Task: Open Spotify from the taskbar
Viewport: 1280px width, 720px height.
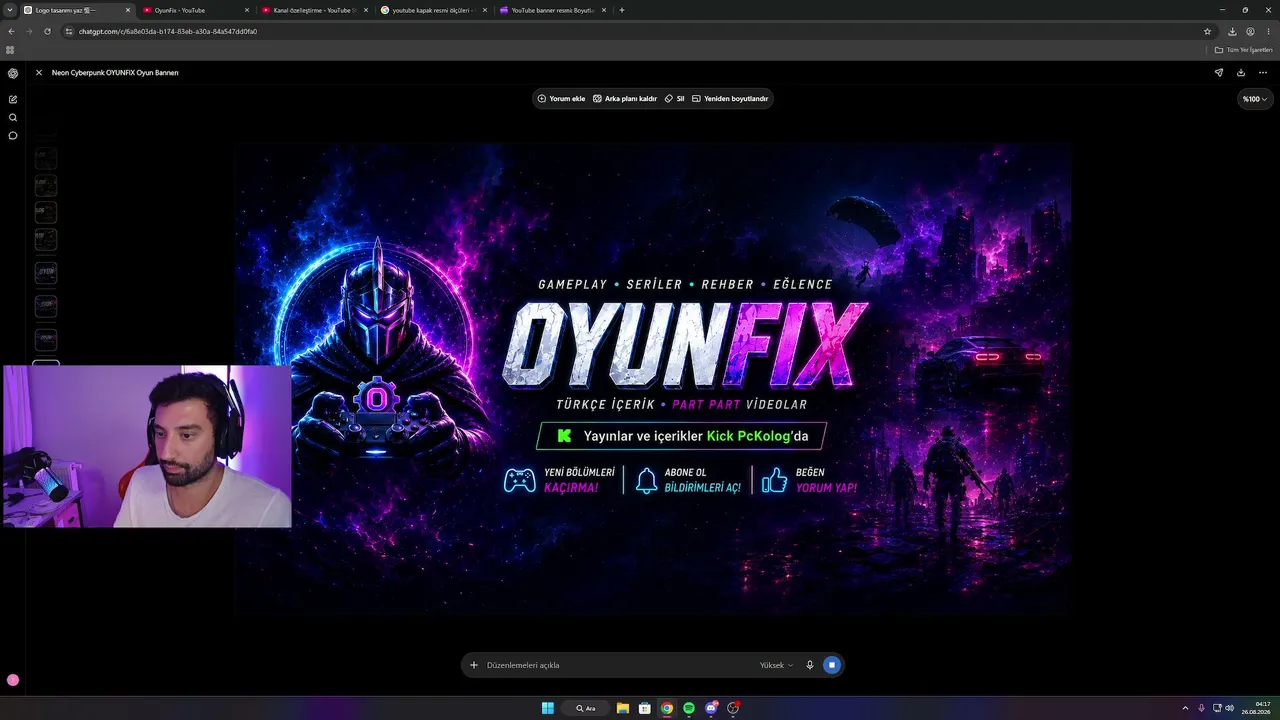Action: (689, 708)
